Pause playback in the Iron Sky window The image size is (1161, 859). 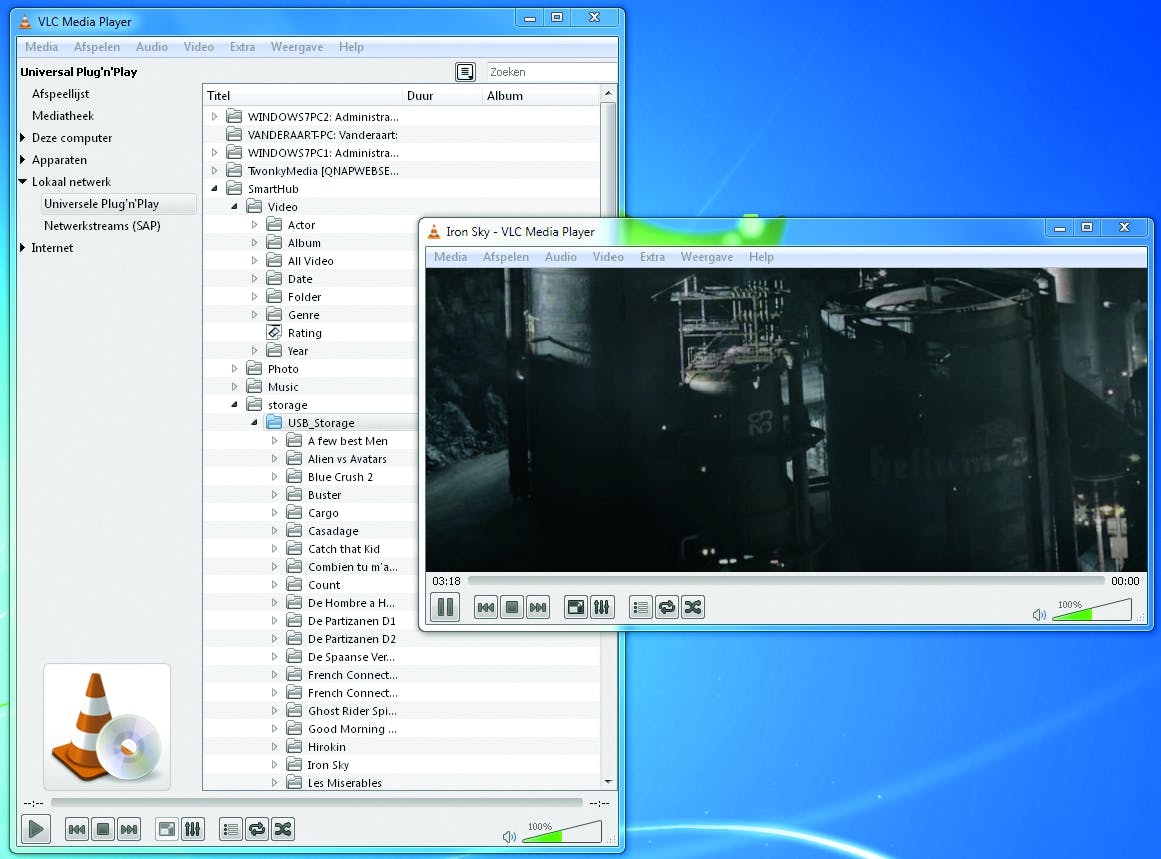coord(444,607)
